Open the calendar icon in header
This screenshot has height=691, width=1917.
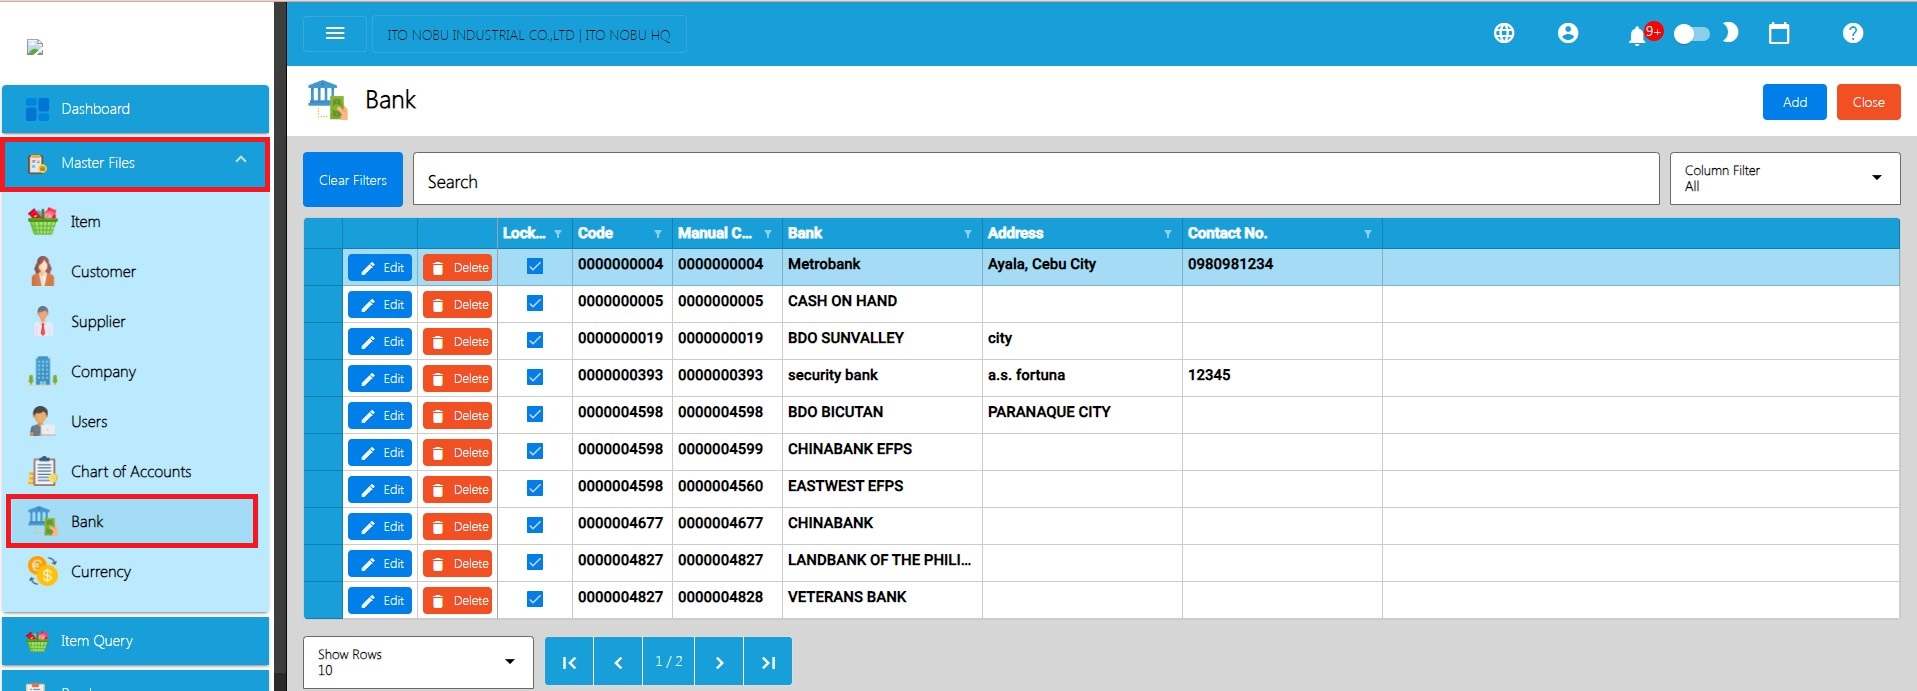tap(1778, 33)
